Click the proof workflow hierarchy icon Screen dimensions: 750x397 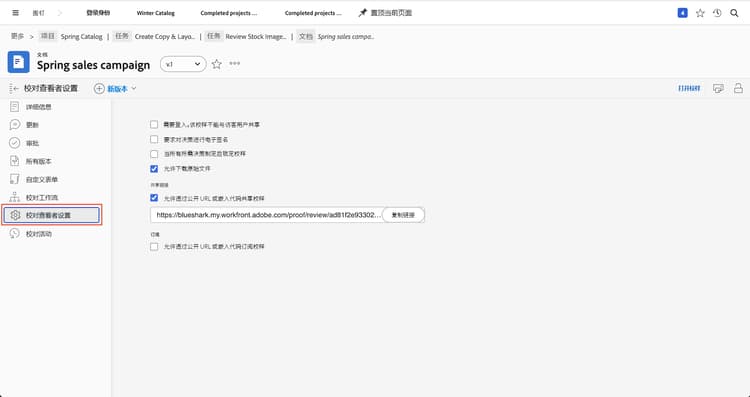pos(15,197)
